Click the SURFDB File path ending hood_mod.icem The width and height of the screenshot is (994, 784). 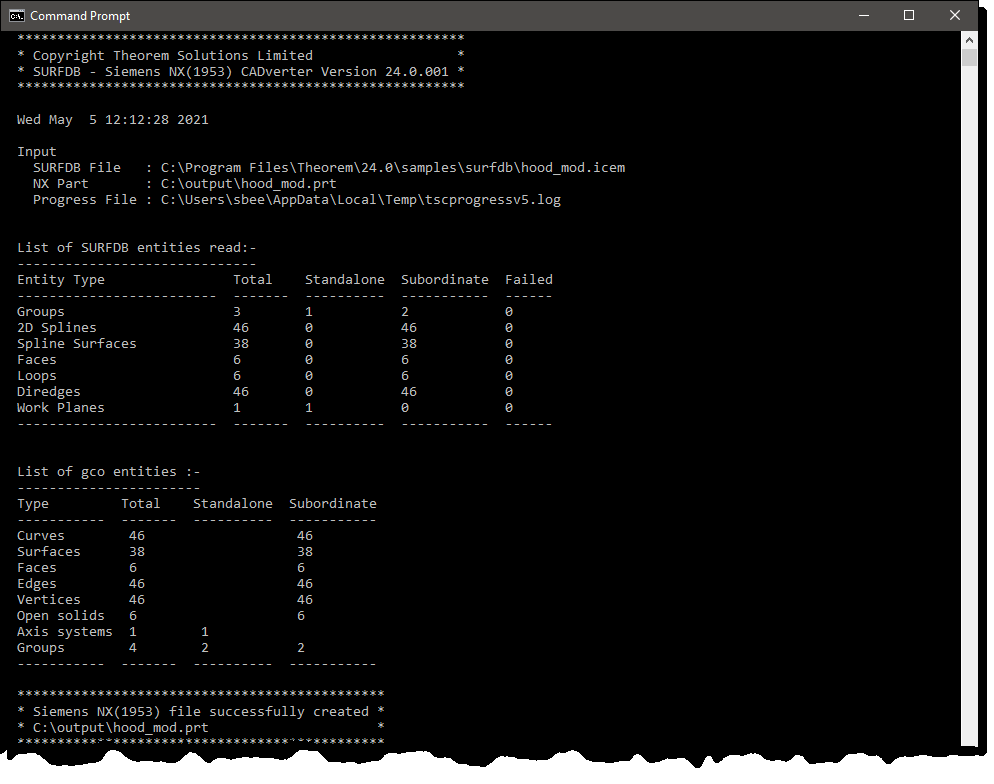pos(392,168)
